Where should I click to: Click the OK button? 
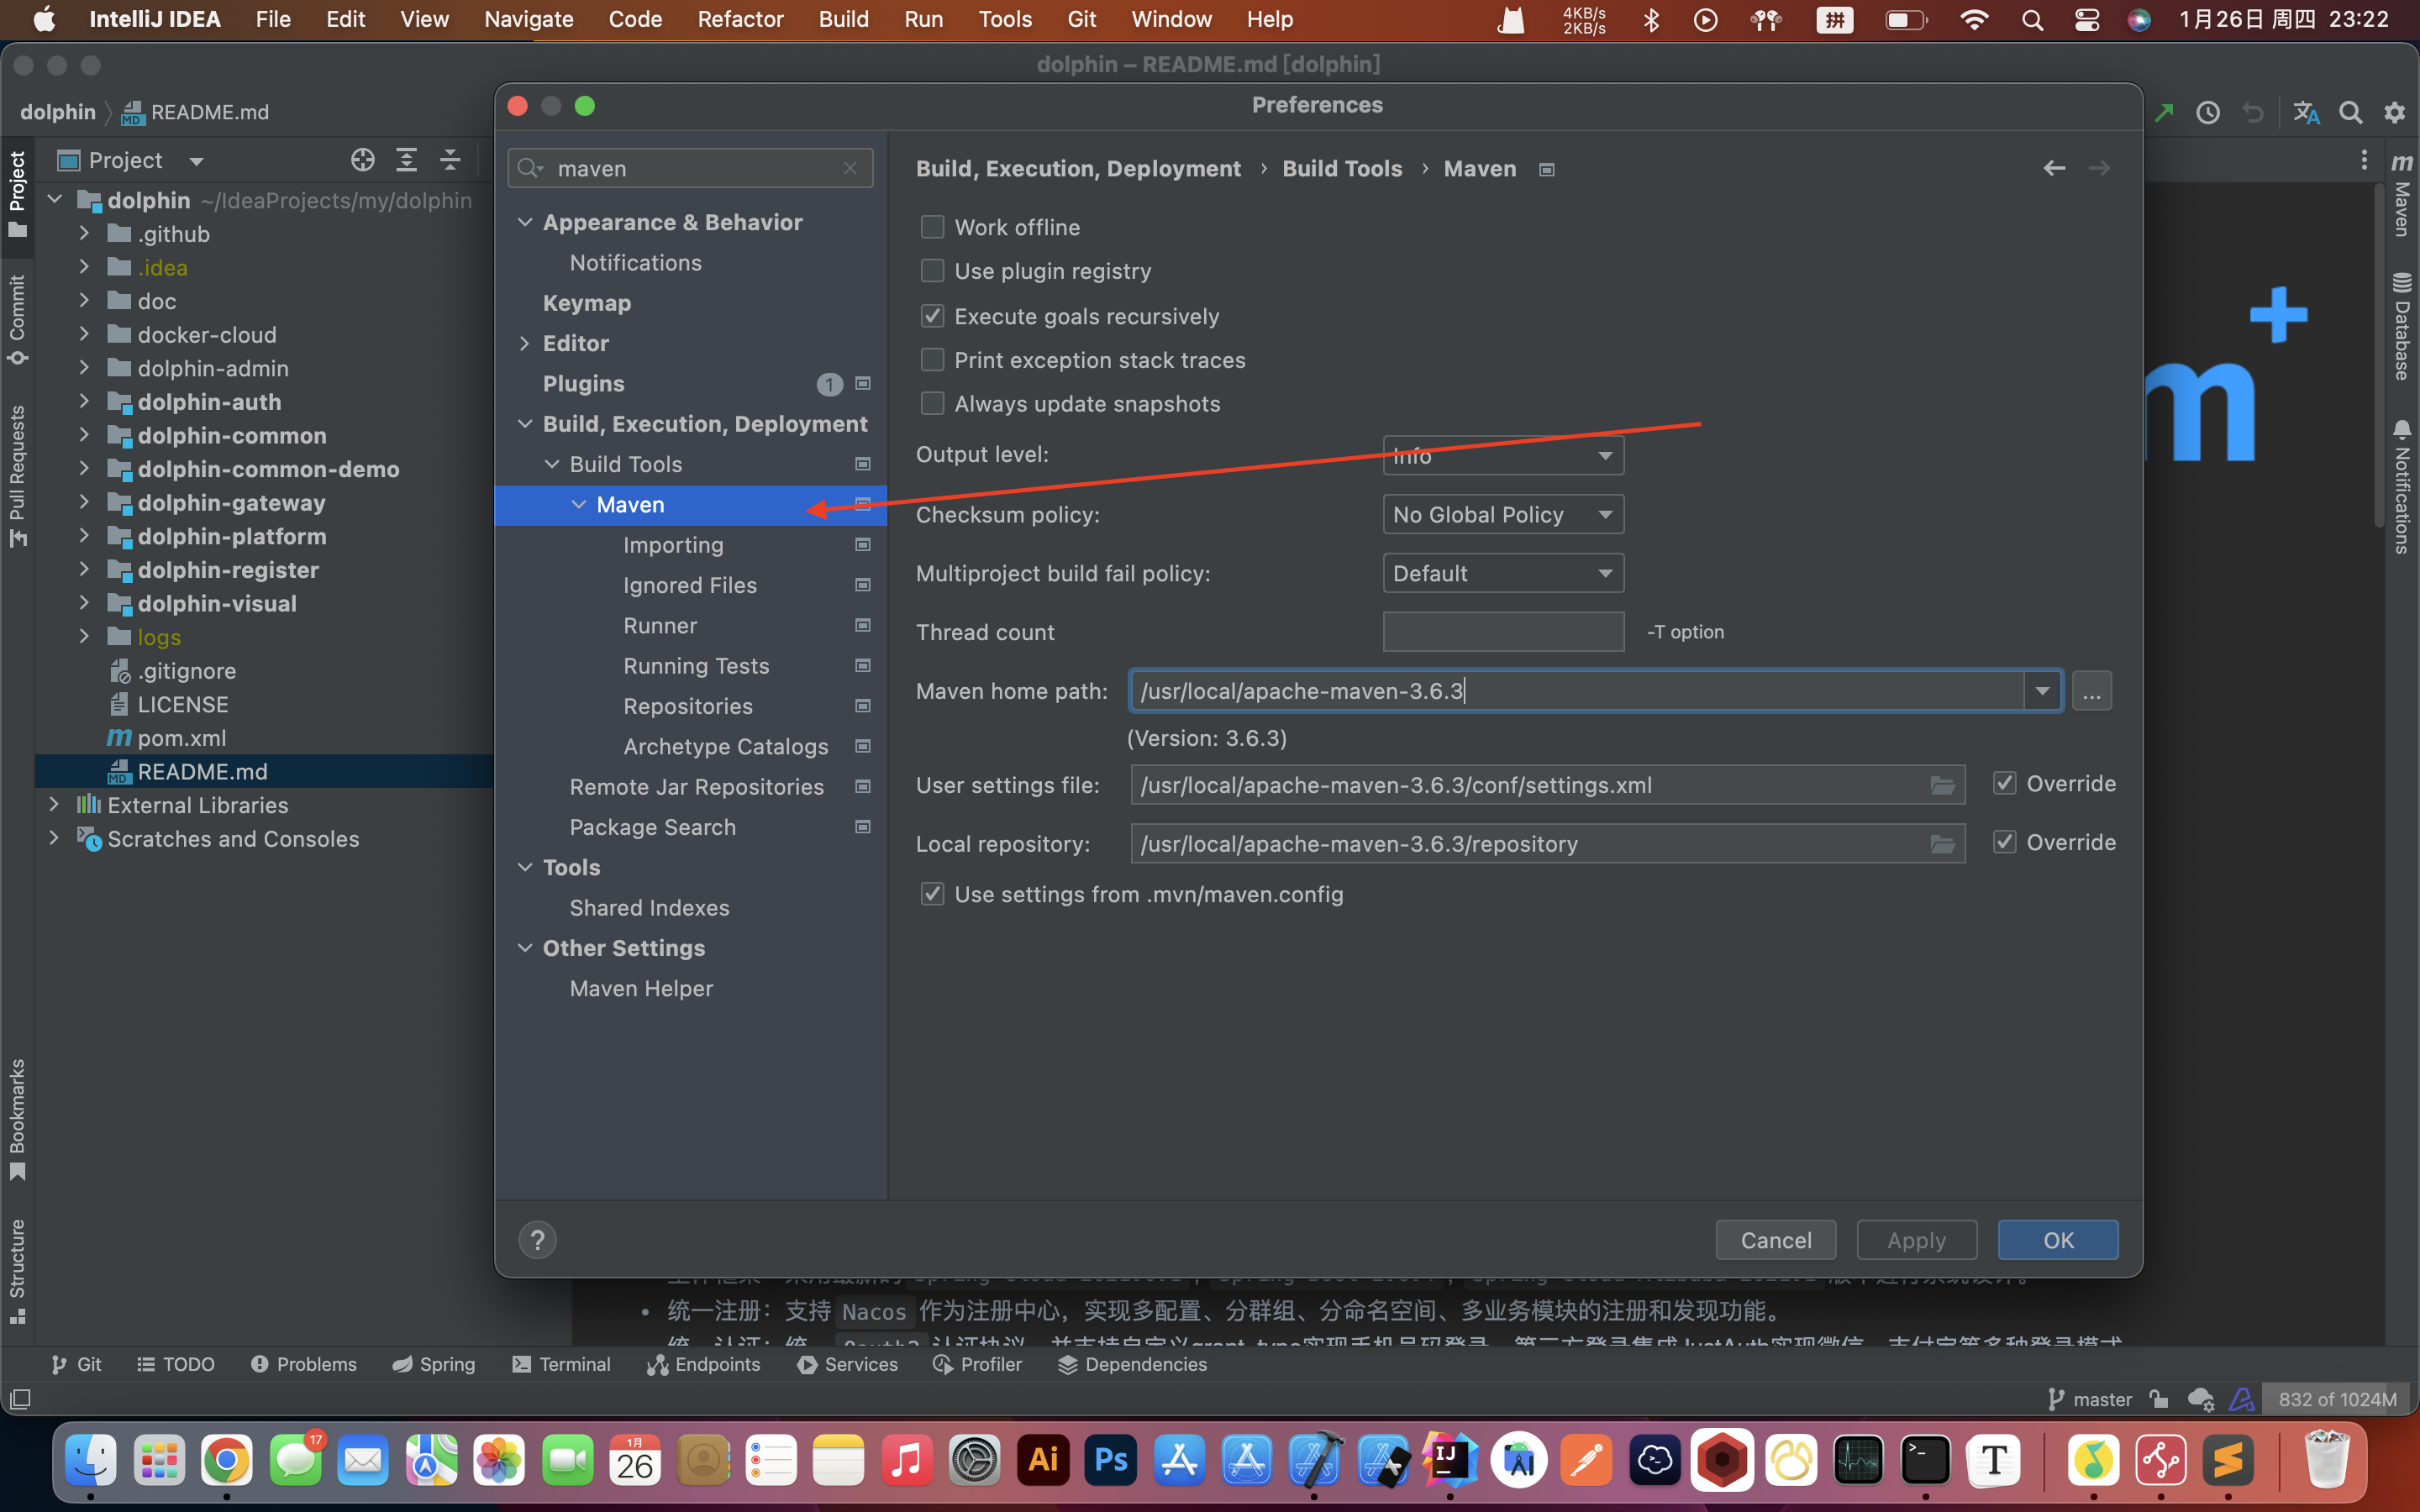pos(2057,1240)
